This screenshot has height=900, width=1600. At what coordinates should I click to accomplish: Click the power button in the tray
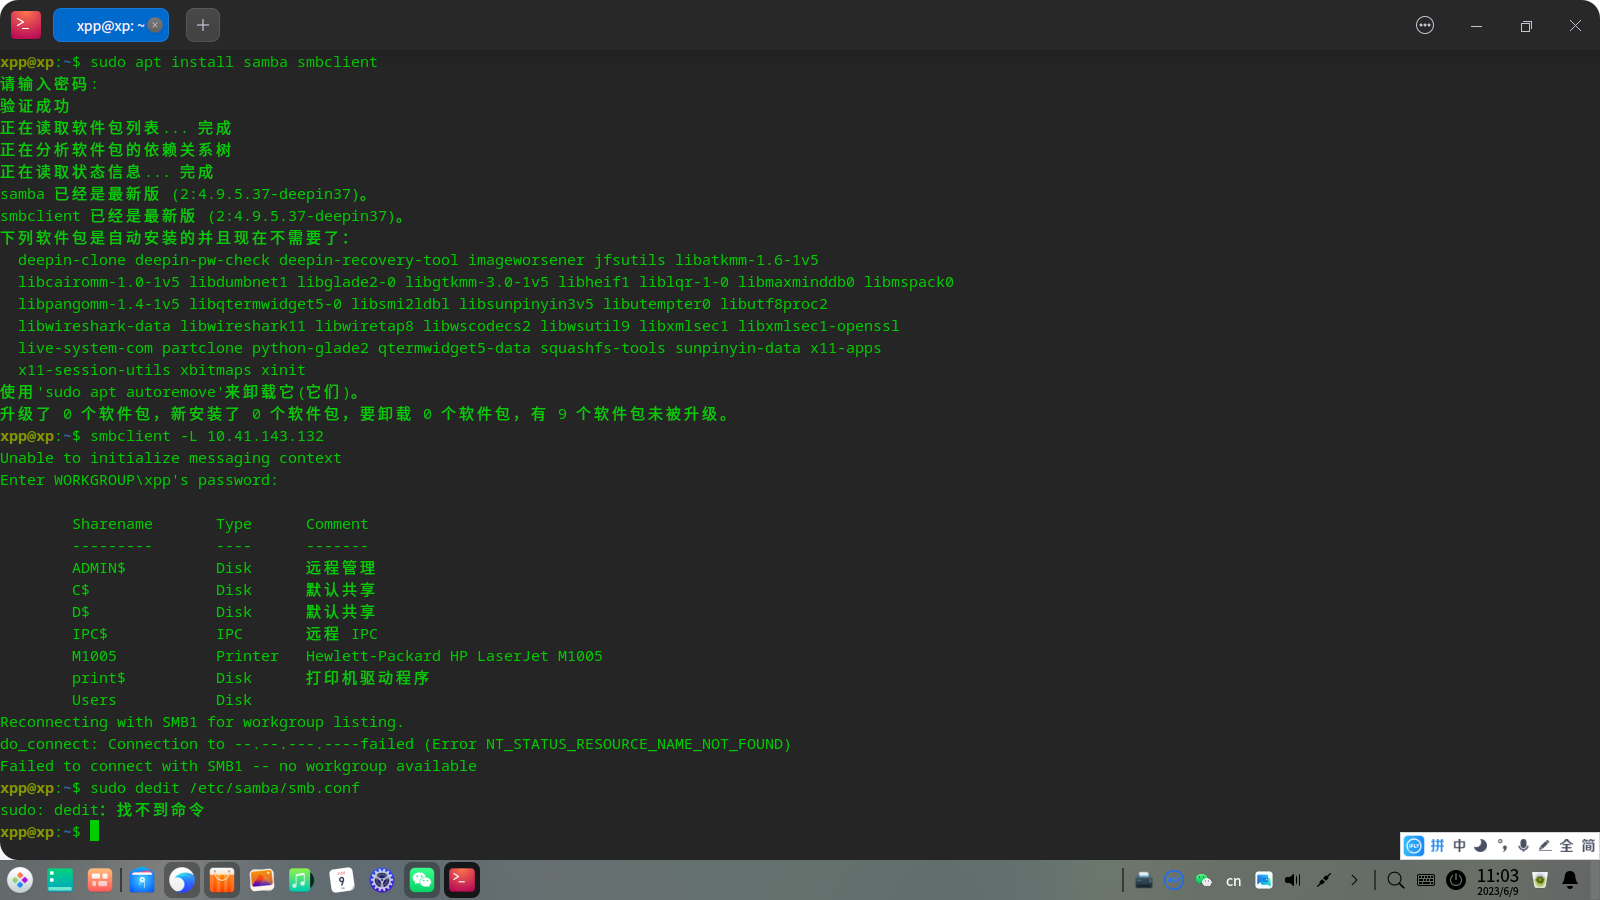(1456, 880)
